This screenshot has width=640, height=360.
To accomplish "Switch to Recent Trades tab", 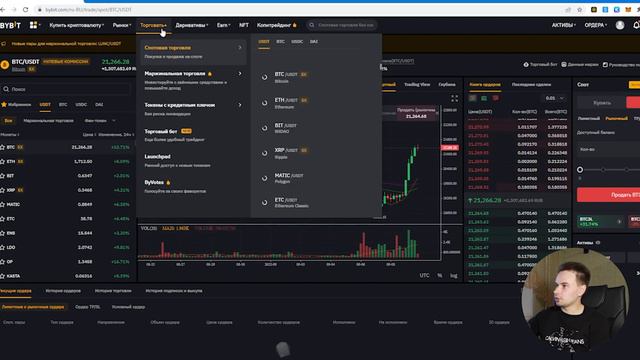I will pyautogui.click(x=531, y=84).
